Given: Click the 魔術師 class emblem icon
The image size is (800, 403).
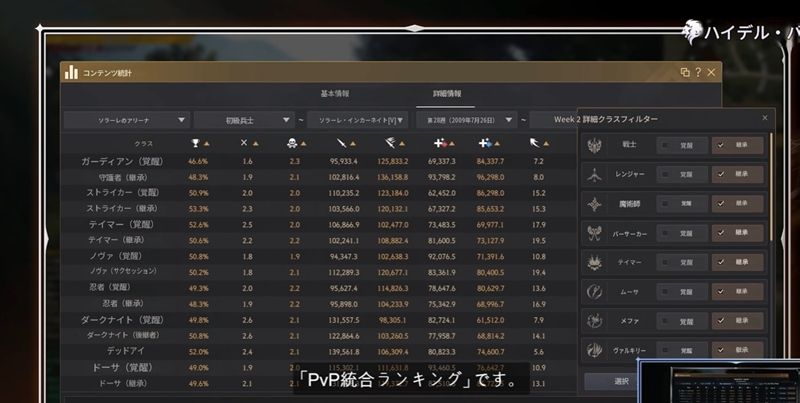Looking at the screenshot, I should tap(594, 204).
